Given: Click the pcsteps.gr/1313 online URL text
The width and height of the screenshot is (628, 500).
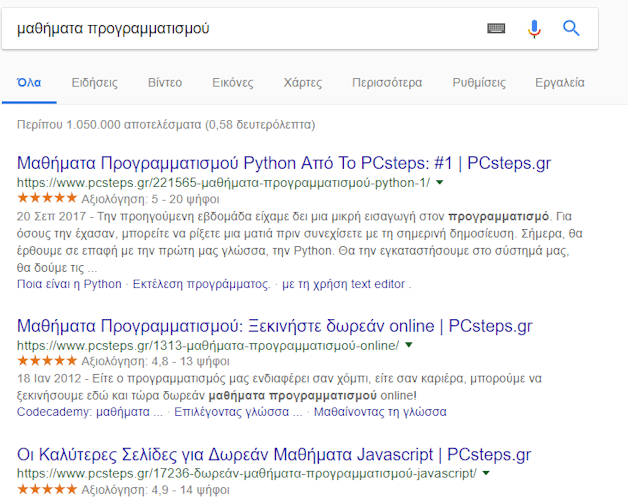Looking at the screenshot, I should pyautogui.click(x=208, y=345).
